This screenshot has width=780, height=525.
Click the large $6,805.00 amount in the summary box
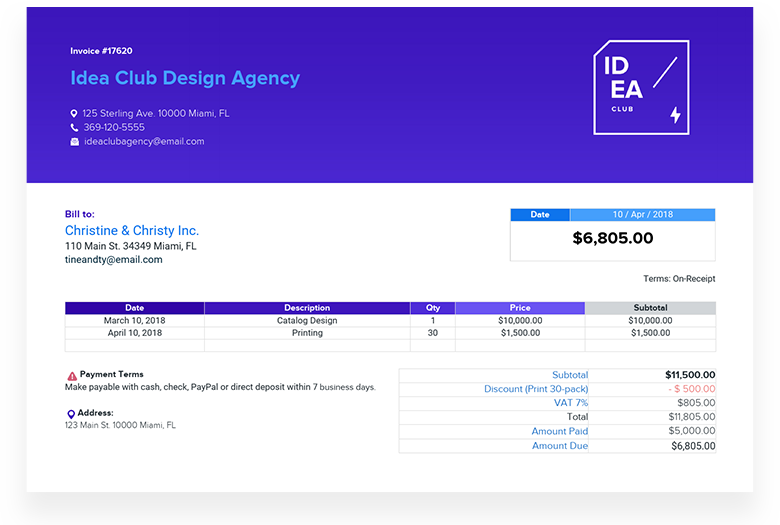point(613,238)
